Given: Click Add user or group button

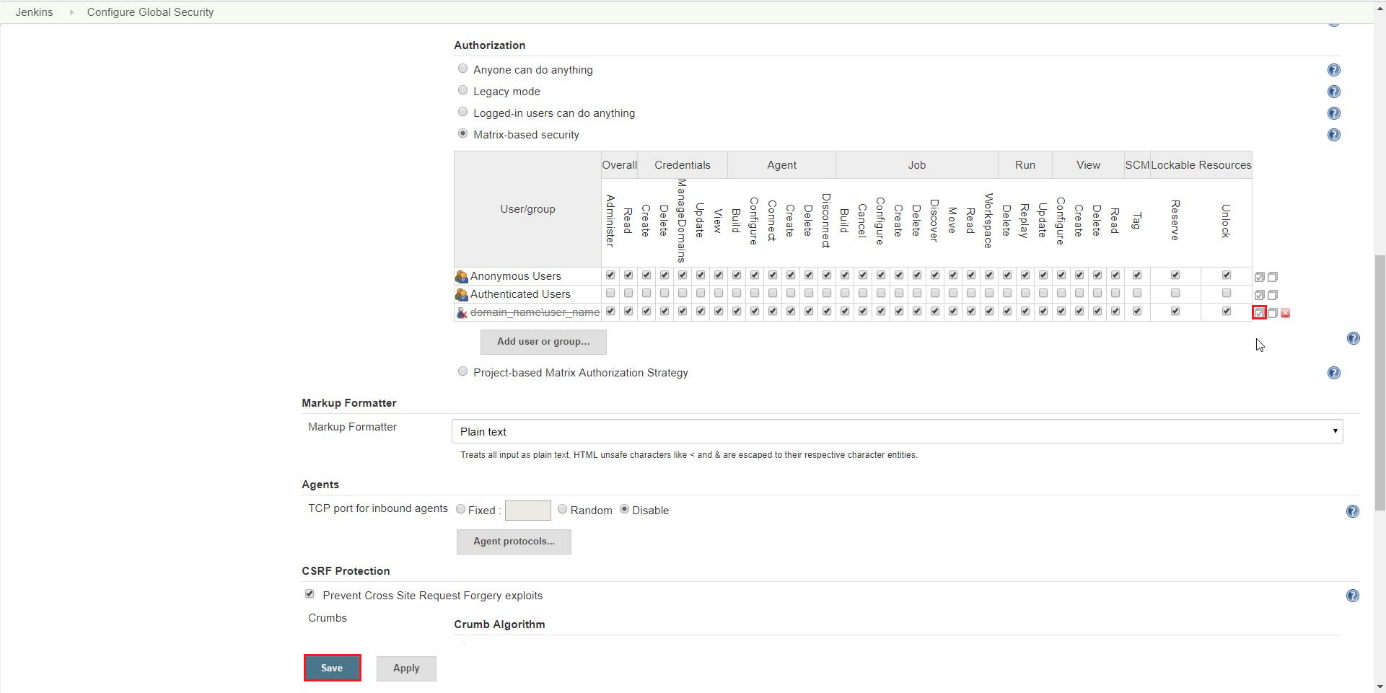Looking at the screenshot, I should coord(544,341).
